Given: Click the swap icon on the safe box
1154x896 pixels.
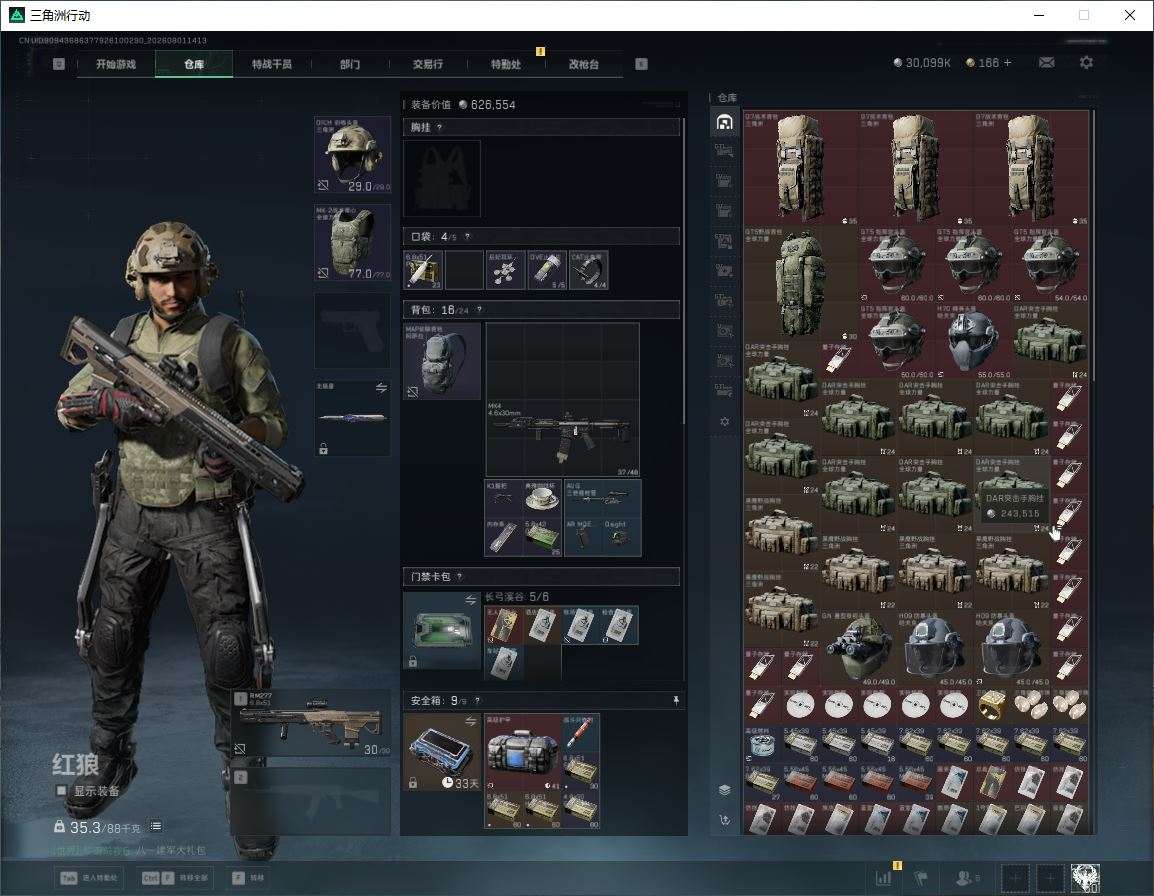Looking at the screenshot, I should coord(471,722).
